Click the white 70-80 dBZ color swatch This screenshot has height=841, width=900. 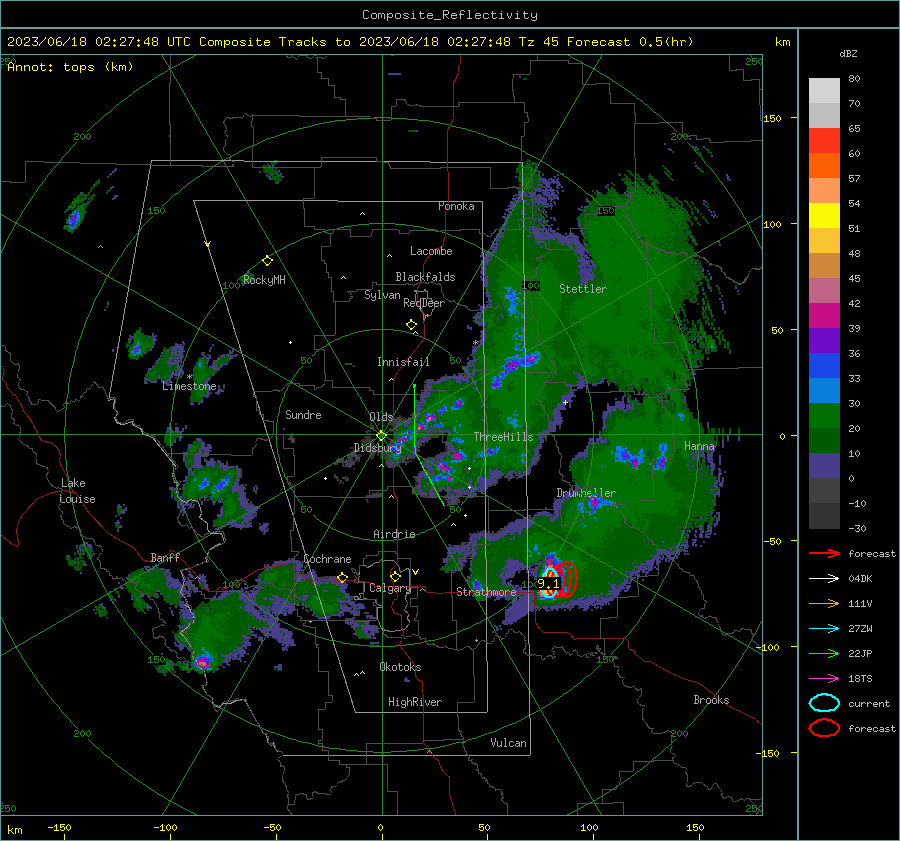[824, 91]
